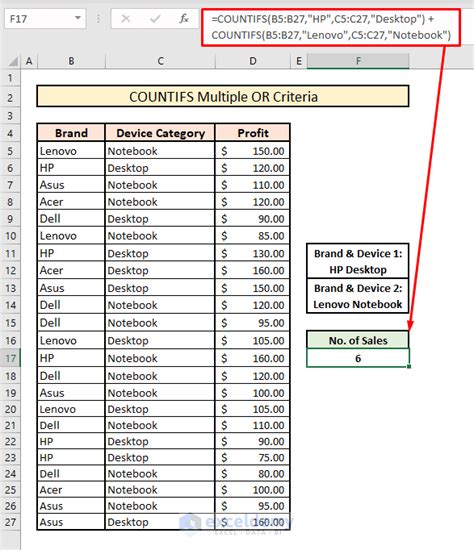Select cell C20 Desktop in row 20
The height and width of the screenshot is (550, 474).
pos(160,409)
